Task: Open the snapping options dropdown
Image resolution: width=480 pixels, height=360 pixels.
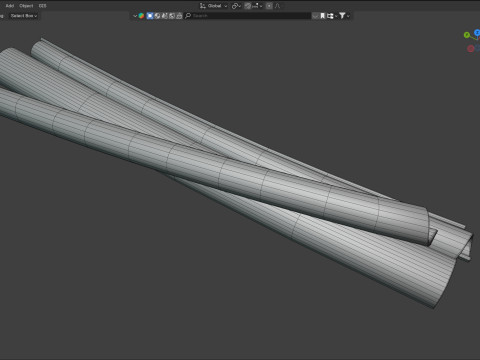Action: click(x=257, y=6)
